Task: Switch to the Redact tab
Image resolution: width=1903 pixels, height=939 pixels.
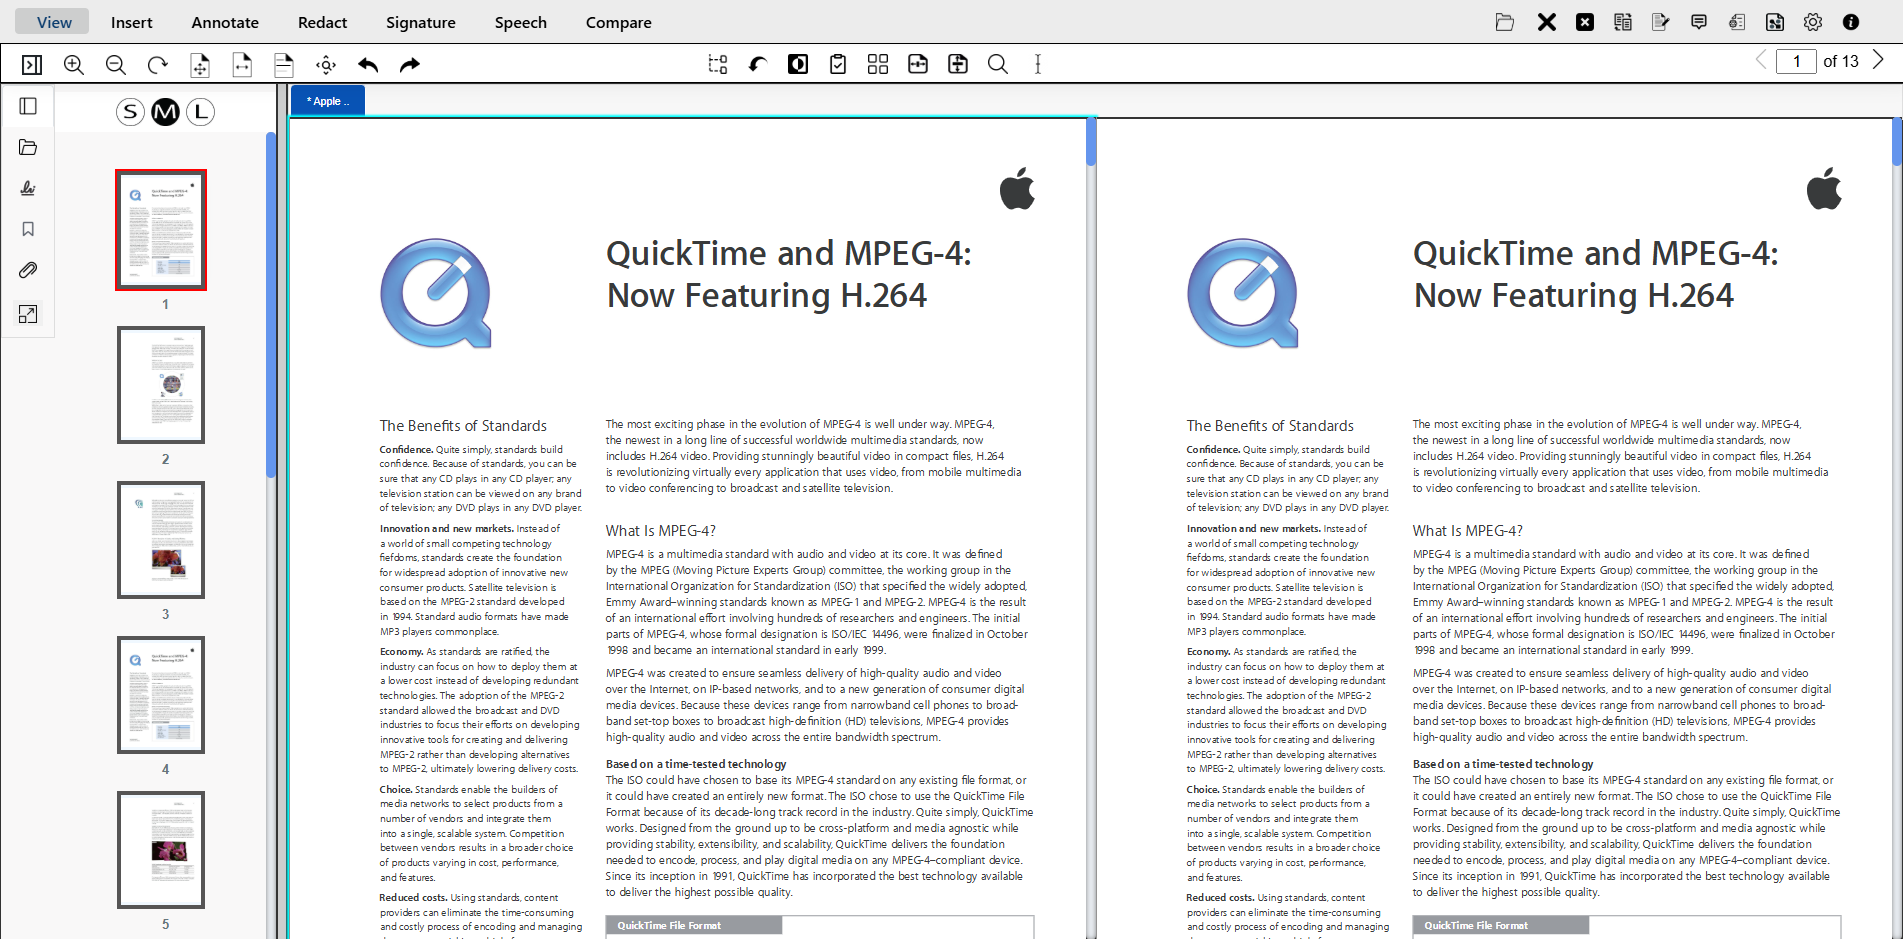Action: (x=322, y=22)
